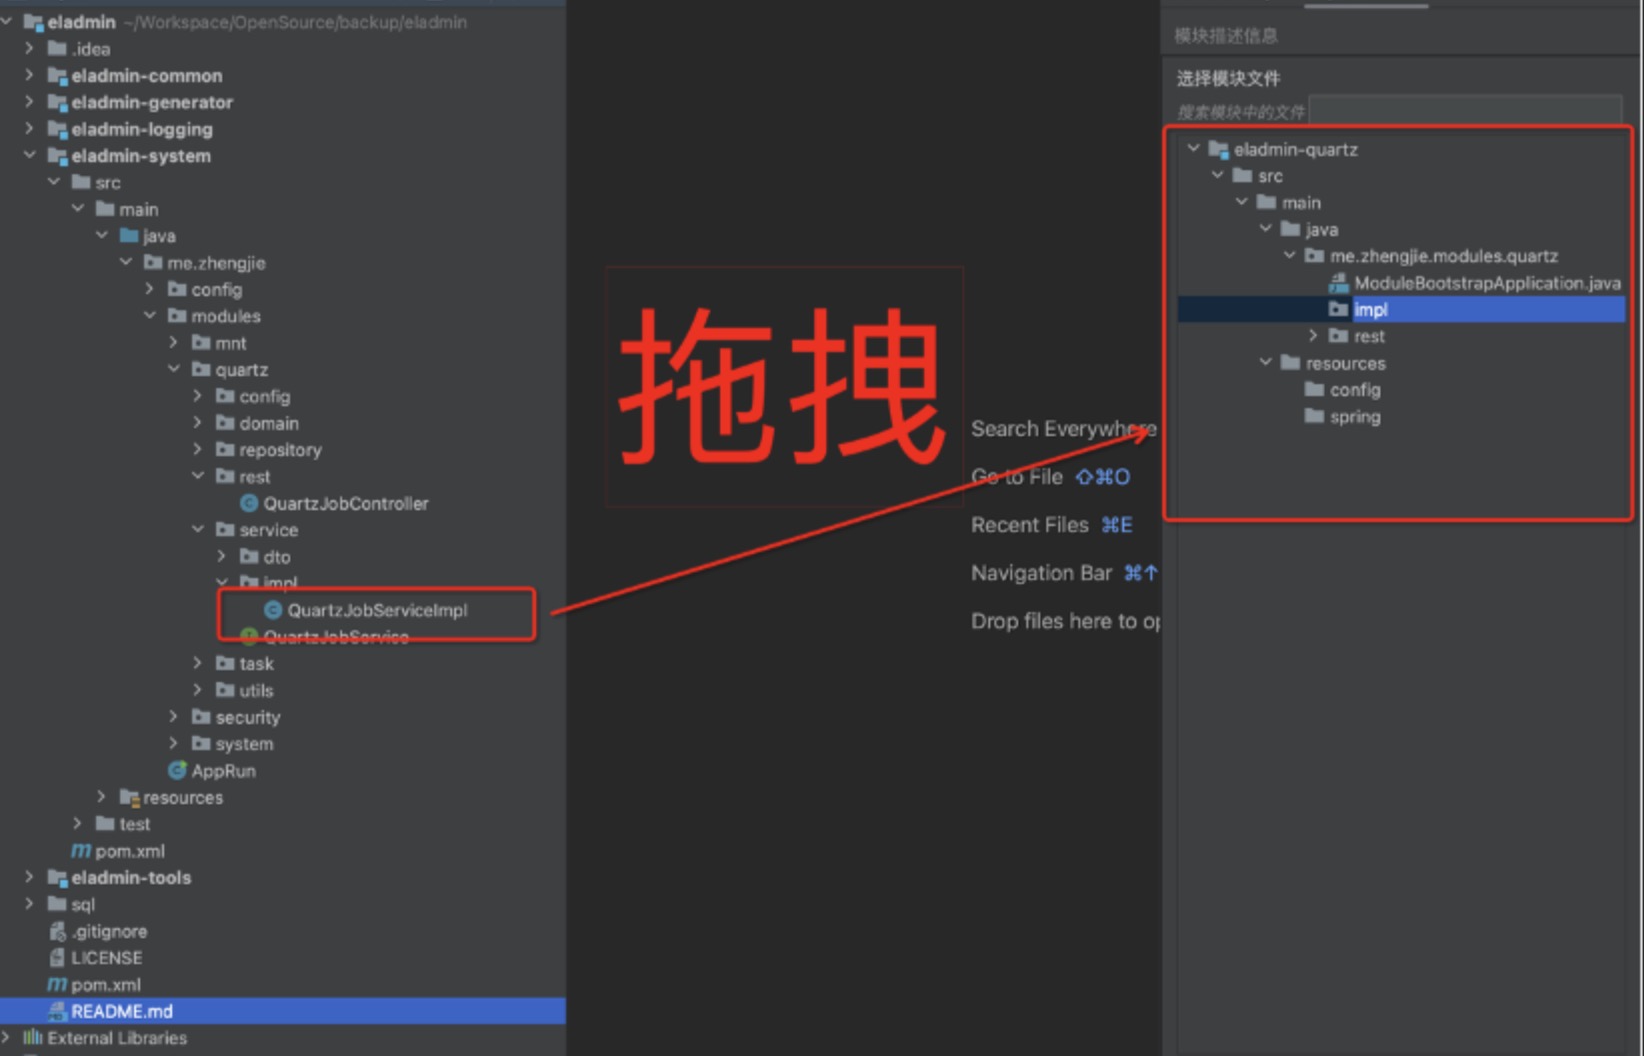Click the 选择模块文件 heading
Viewport: 1644px width, 1056px height.
point(1228,79)
